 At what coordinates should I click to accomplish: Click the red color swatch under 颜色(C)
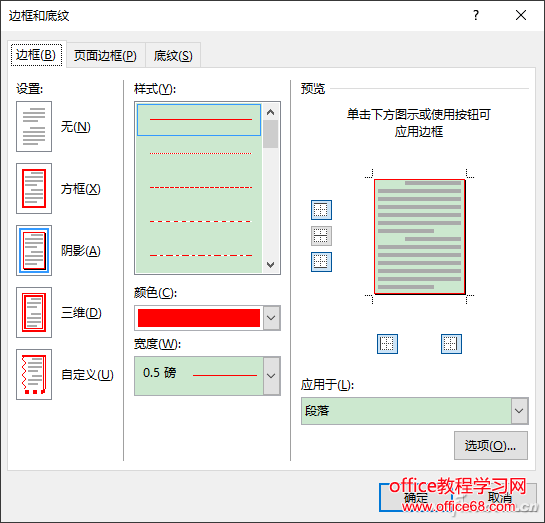[199, 318]
